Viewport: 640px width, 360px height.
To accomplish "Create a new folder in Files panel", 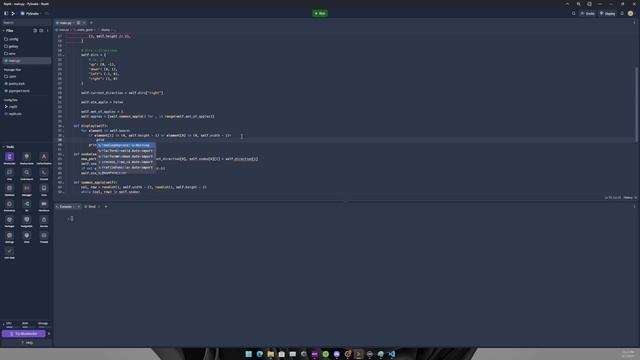I will click(x=41, y=31).
